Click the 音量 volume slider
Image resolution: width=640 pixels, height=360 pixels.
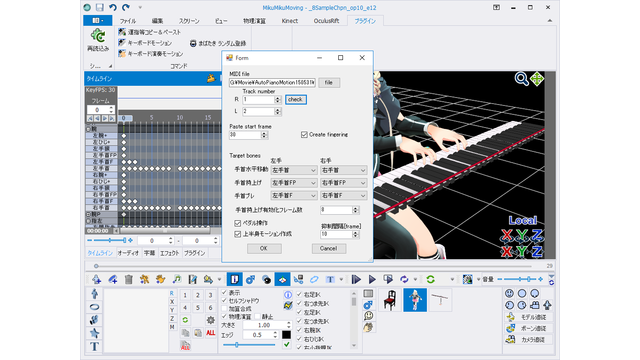tap(521, 279)
